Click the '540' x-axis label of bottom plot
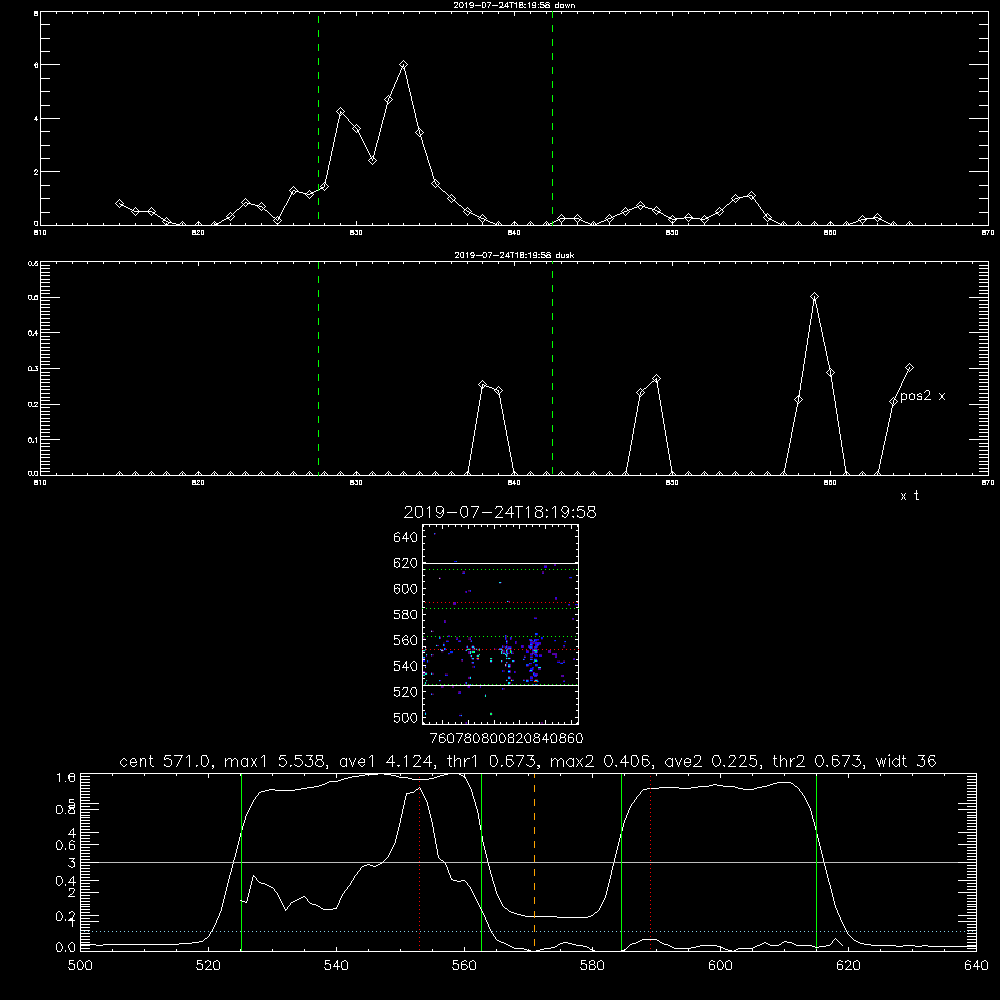1000x1000 pixels. pyautogui.click(x=336, y=966)
